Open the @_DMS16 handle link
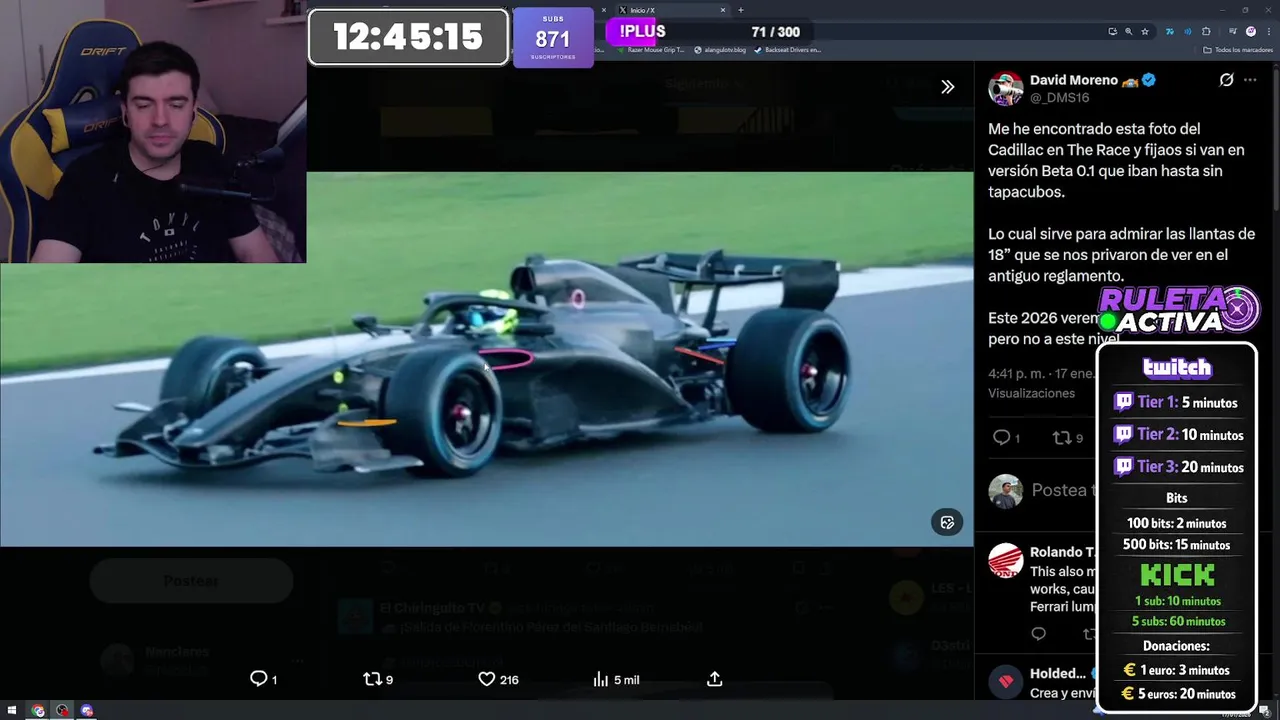Image resolution: width=1280 pixels, height=720 pixels. point(1059,97)
